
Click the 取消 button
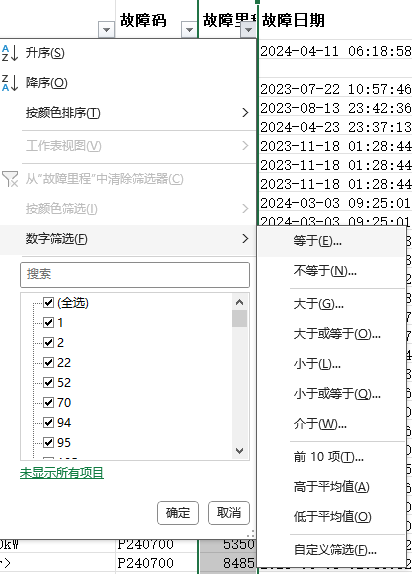tap(229, 513)
